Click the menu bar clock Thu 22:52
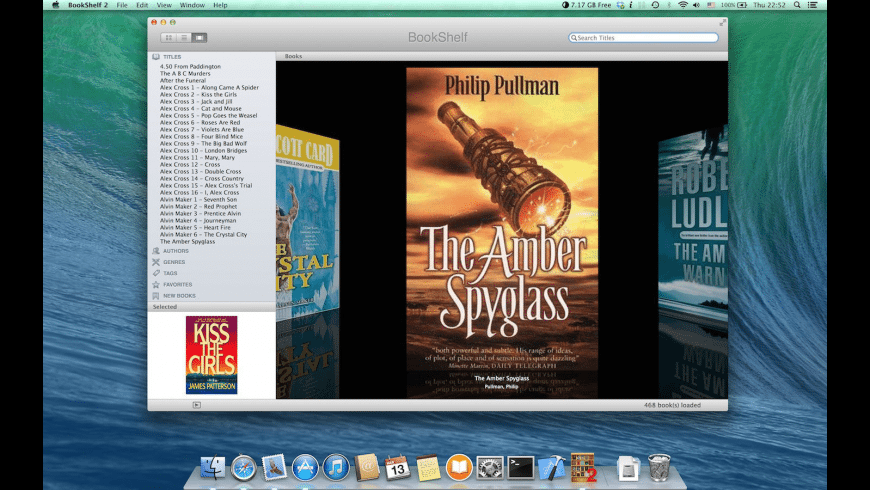Image resolution: width=870 pixels, height=490 pixels. 770,5
